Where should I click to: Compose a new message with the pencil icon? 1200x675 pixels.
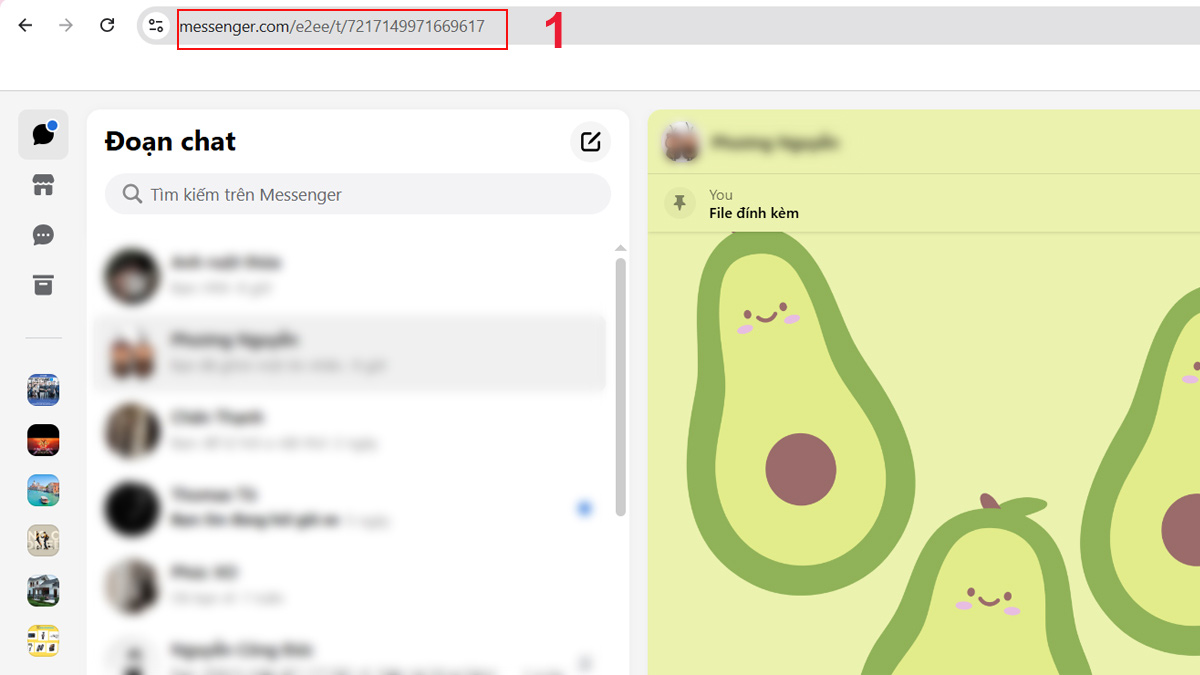[x=590, y=141]
